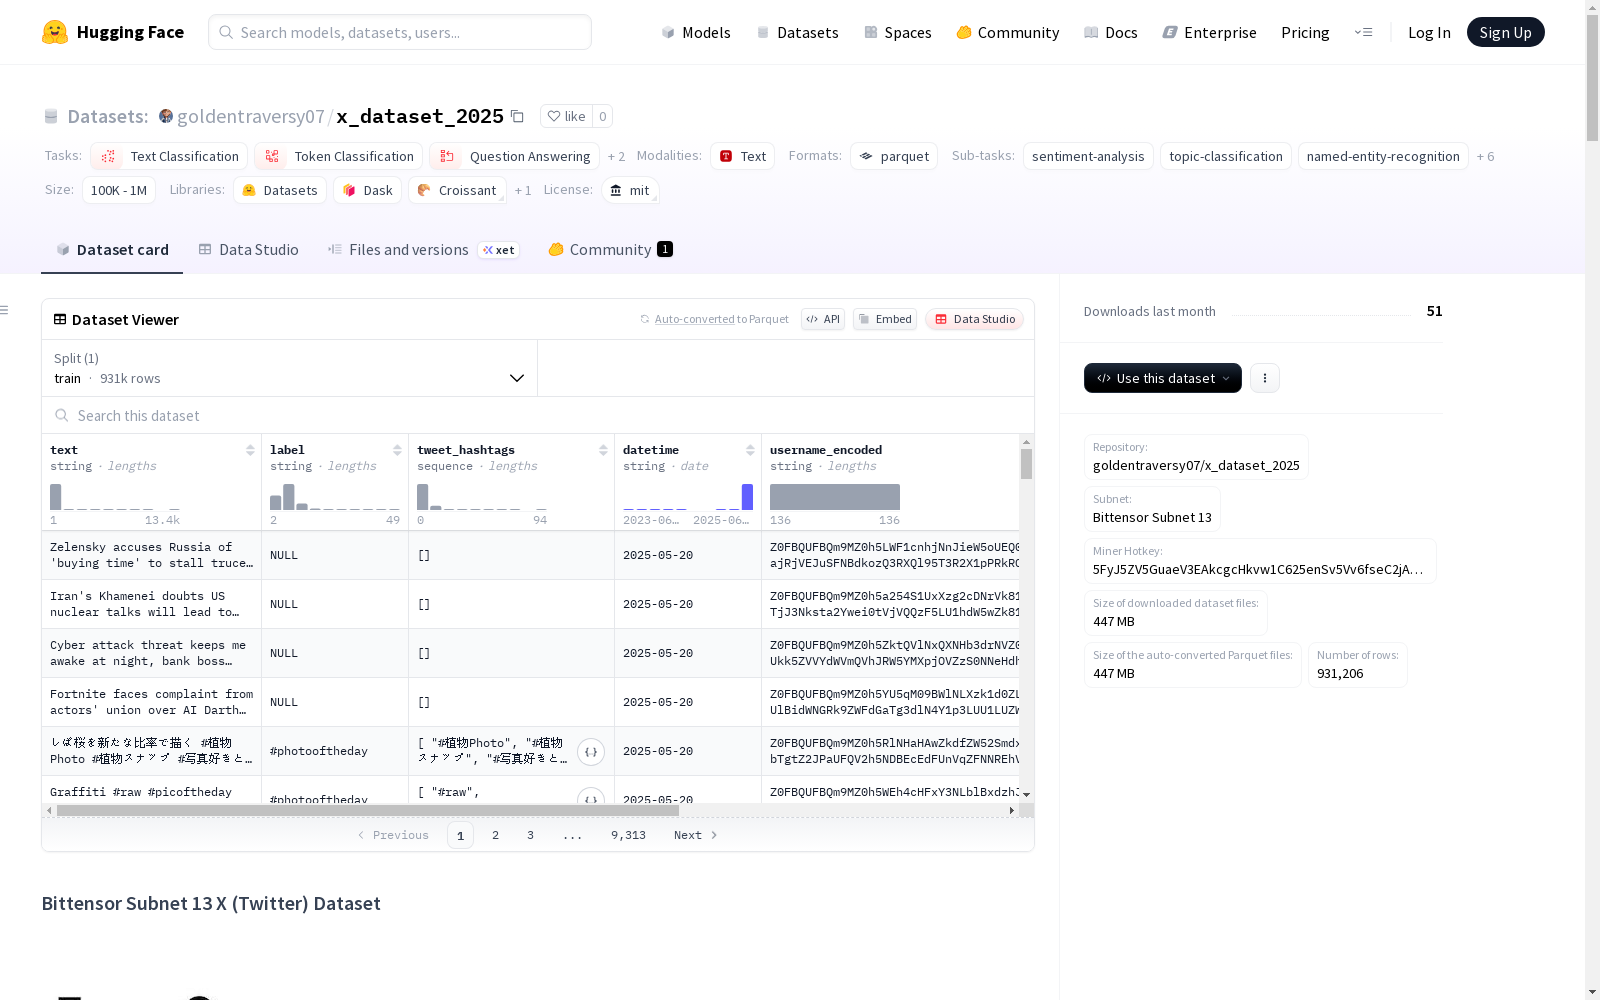The image size is (1600, 1000).
Task: Show the +6 more sub-tasks
Action: coord(1486,156)
